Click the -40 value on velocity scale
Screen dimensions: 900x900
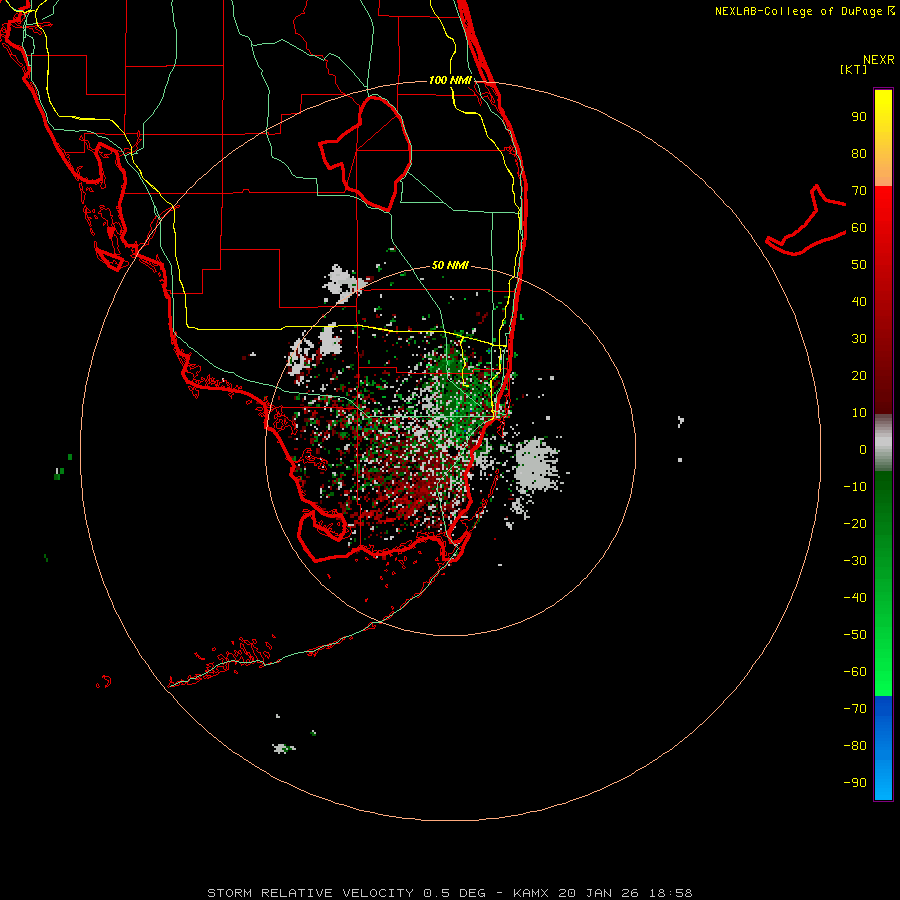855,598
